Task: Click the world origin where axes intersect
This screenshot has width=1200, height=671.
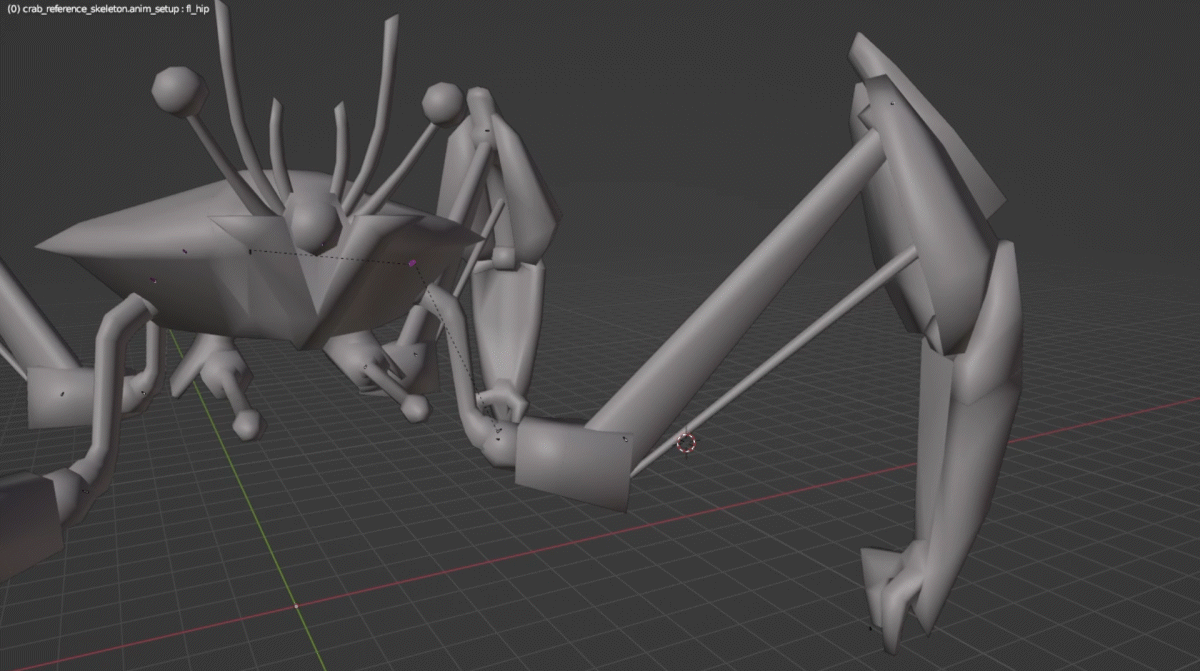Action: click(x=297, y=606)
